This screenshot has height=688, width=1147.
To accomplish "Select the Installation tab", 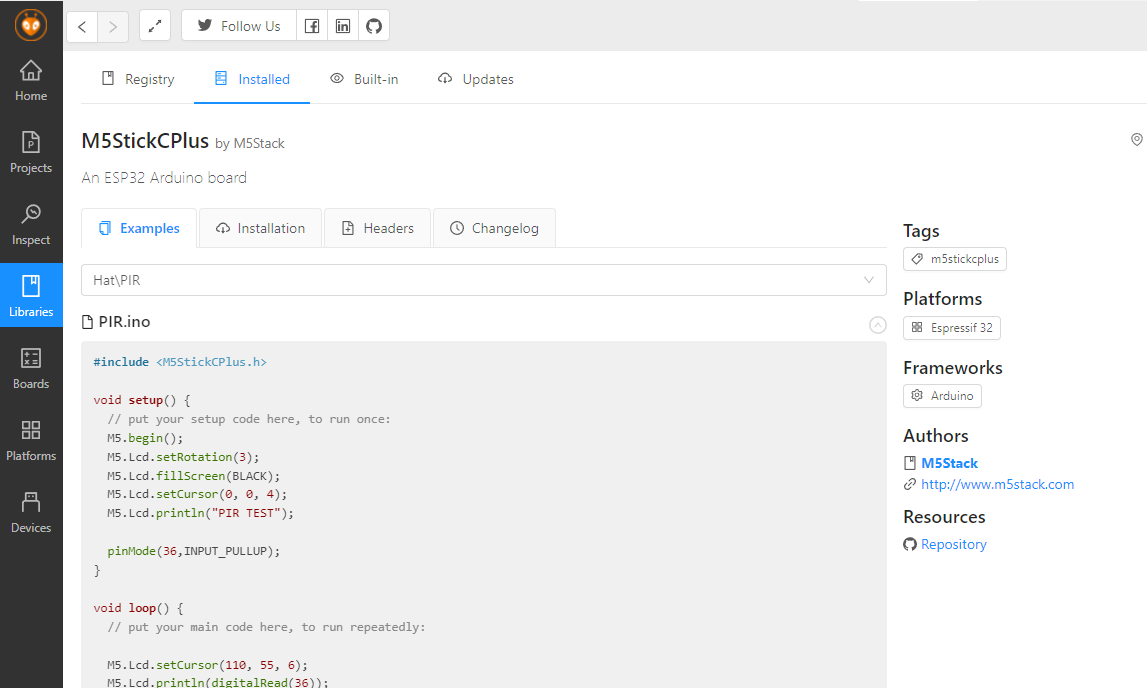I will pos(260,228).
